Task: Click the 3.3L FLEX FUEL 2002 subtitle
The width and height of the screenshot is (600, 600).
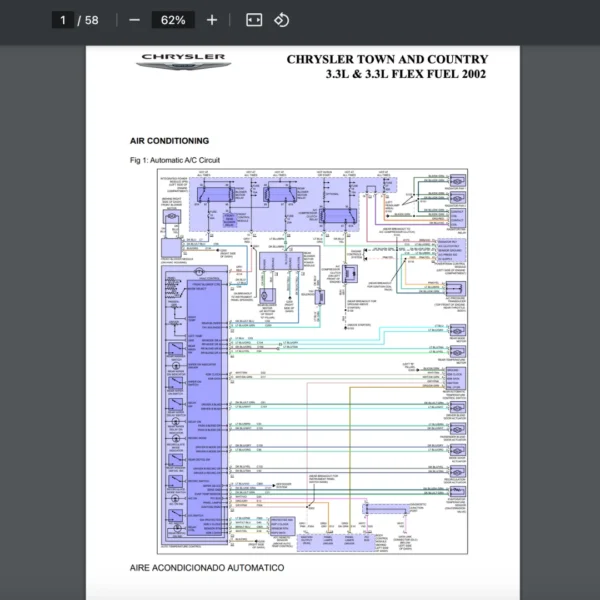Action: (406, 75)
